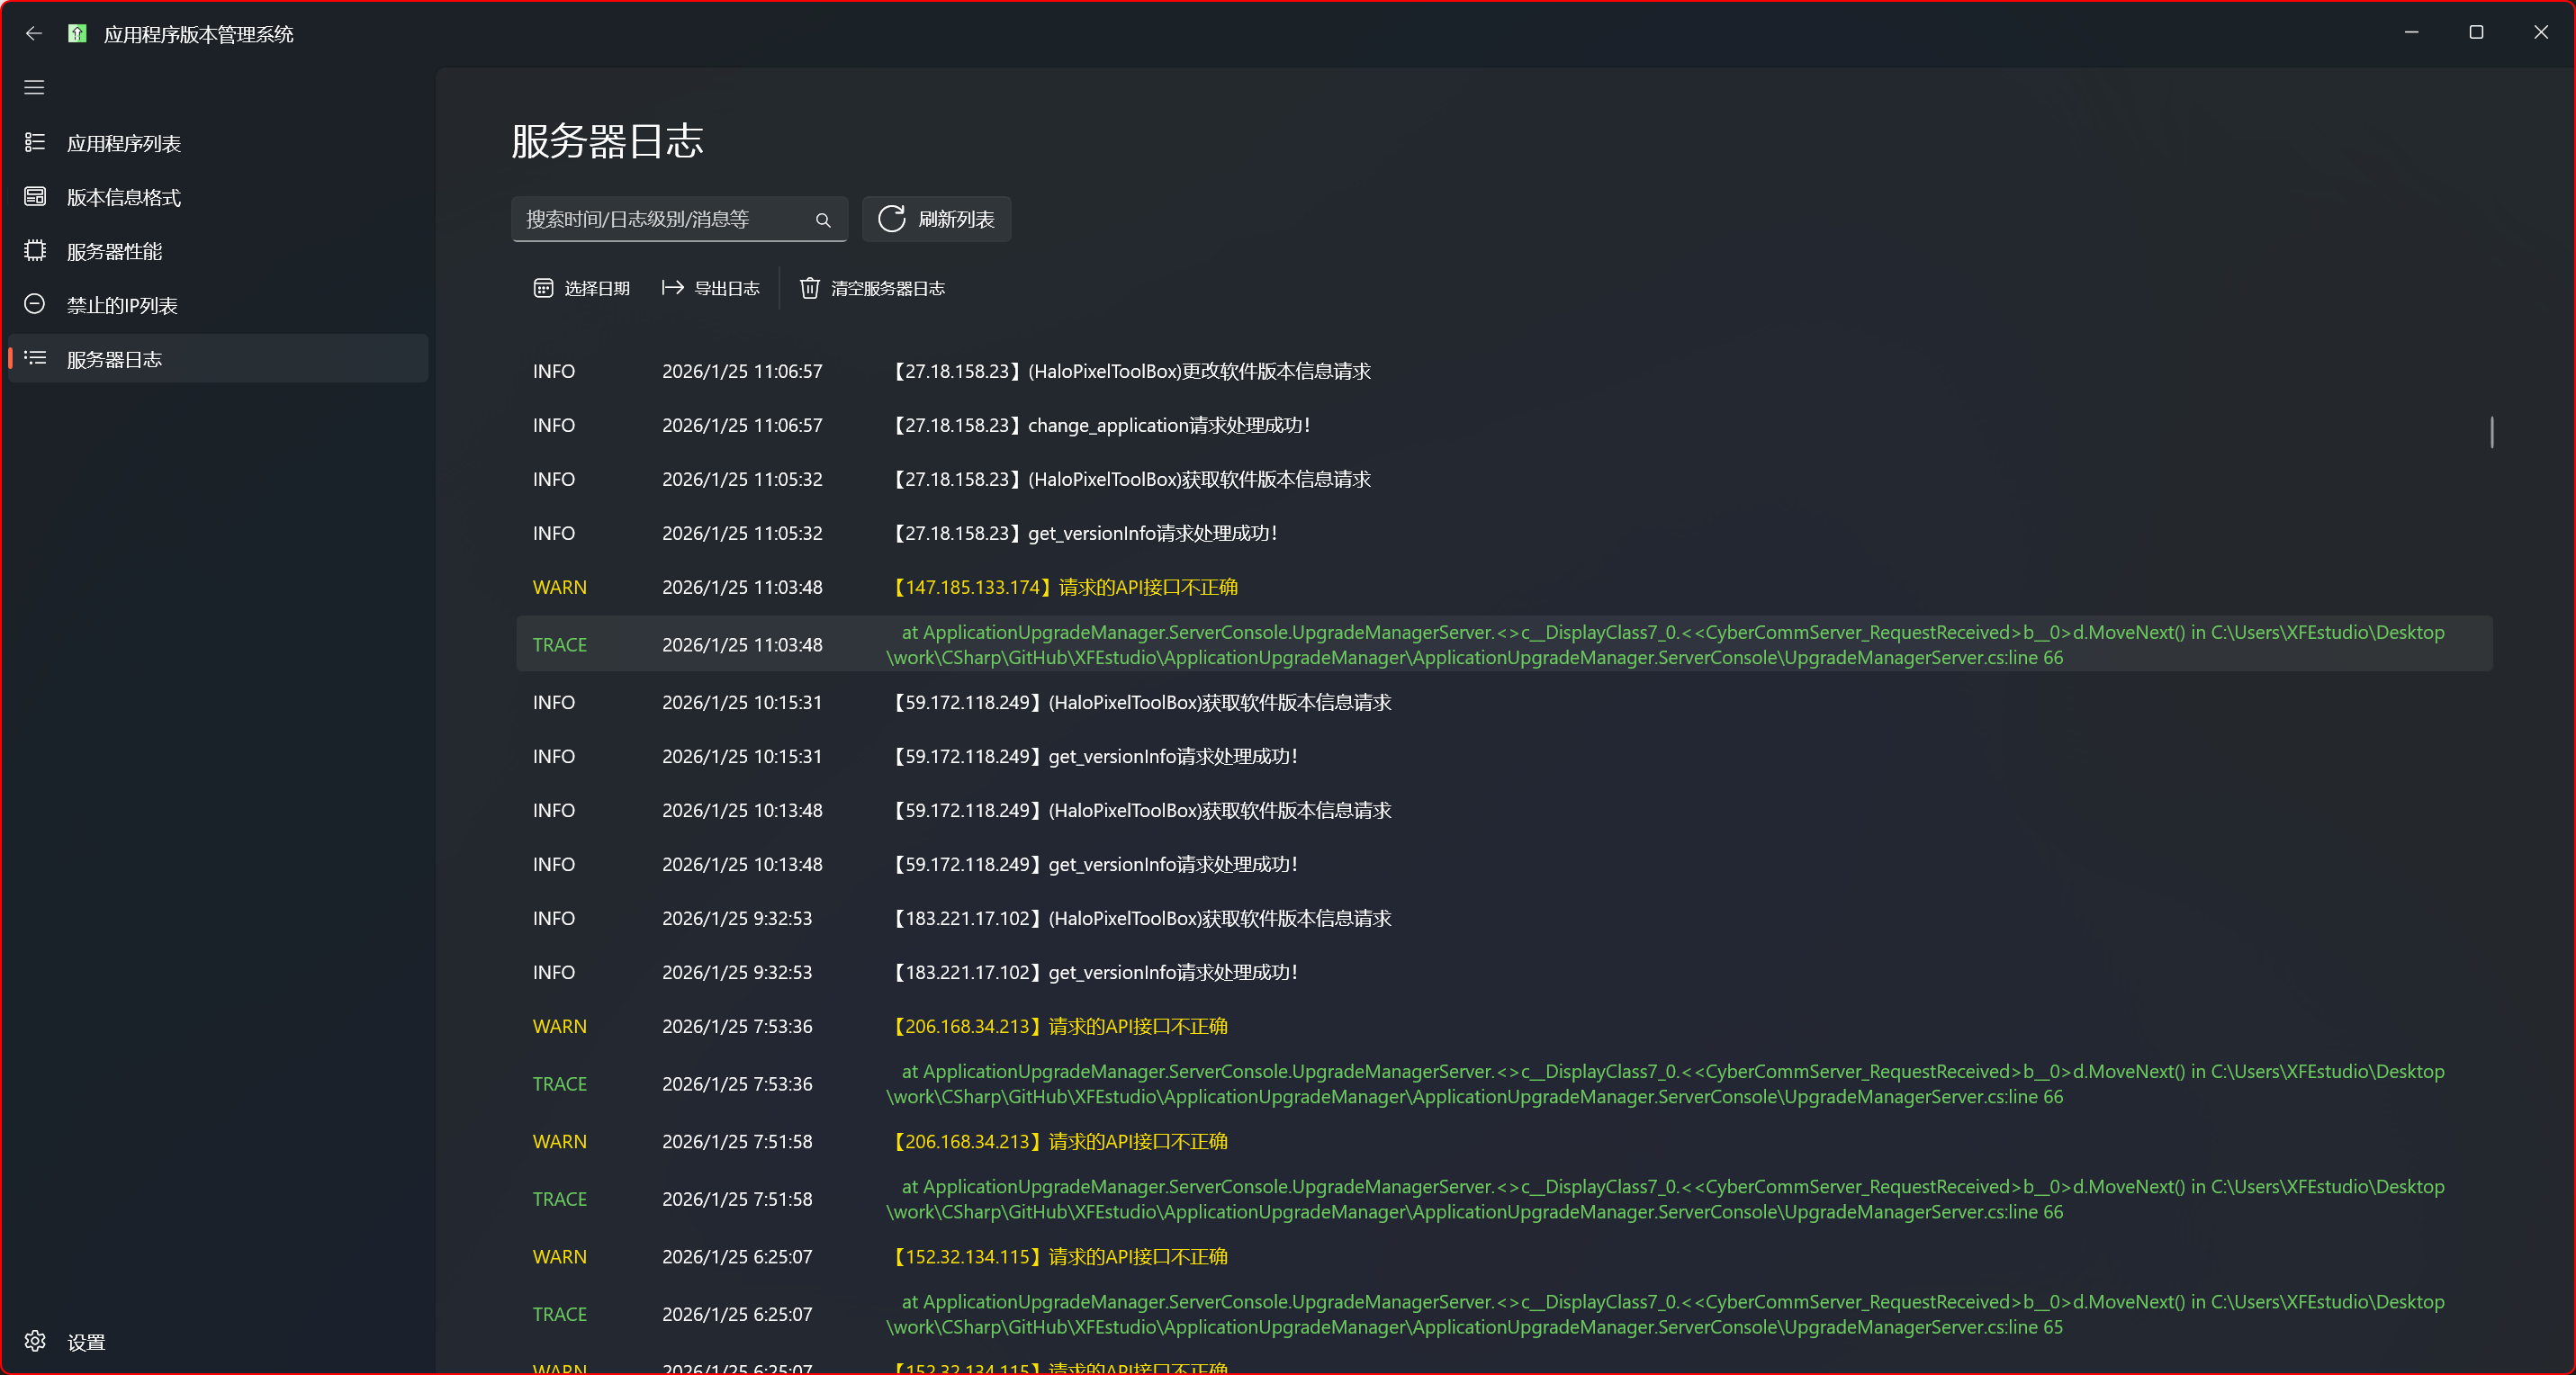The height and width of the screenshot is (1375, 2576).
Task: Open 禁止的IP列表 blocked-IP icon
Action: pos(33,304)
